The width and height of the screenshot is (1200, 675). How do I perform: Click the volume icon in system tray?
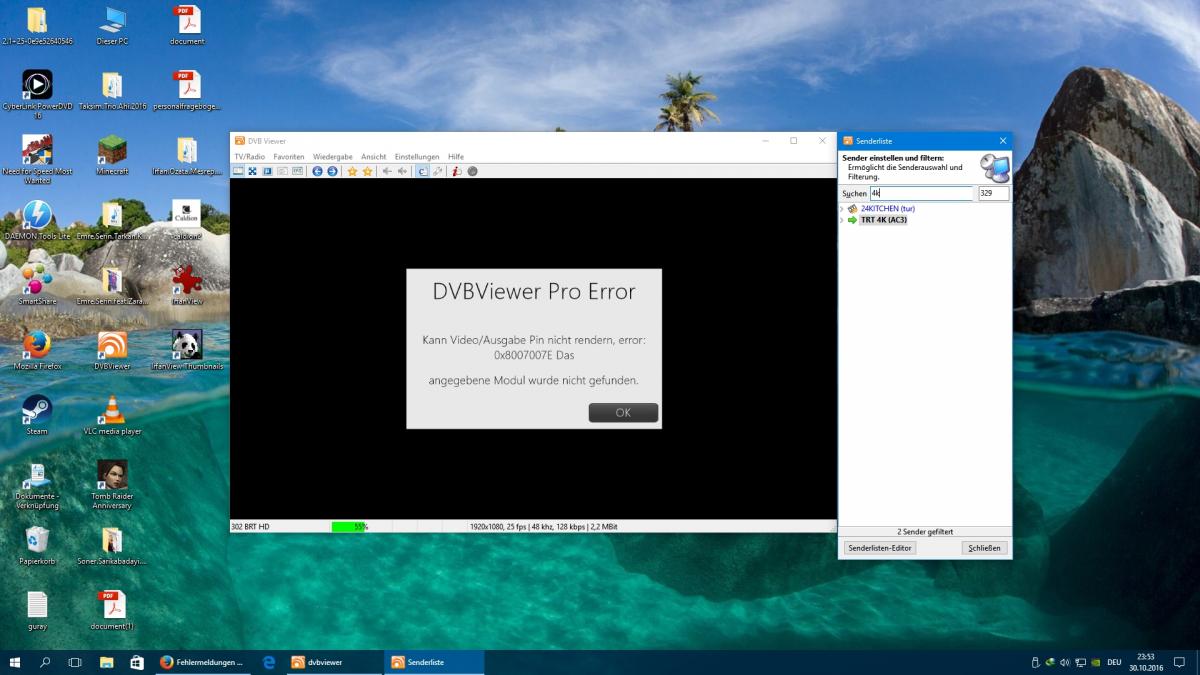coord(1065,662)
